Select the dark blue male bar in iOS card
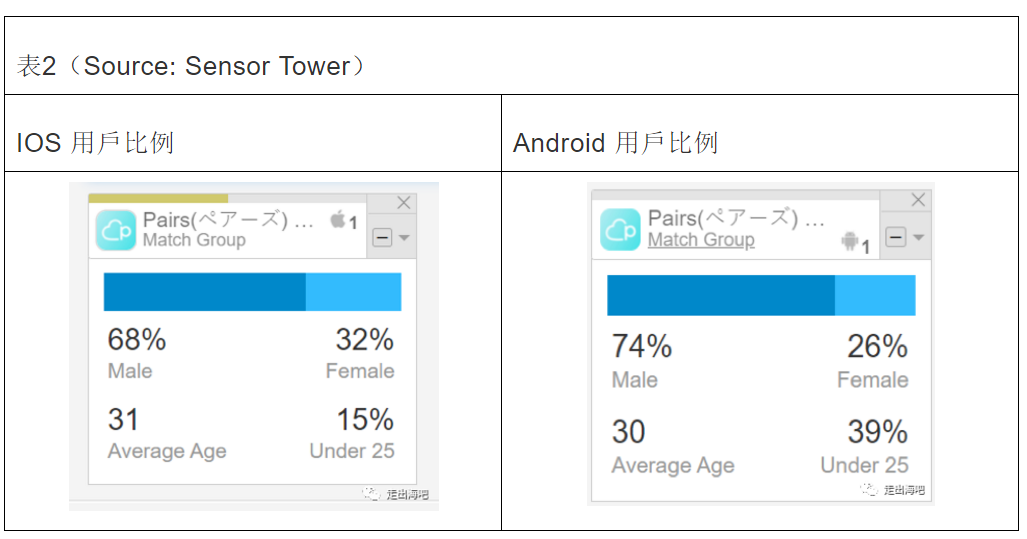The height and width of the screenshot is (539, 1027). (204, 292)
